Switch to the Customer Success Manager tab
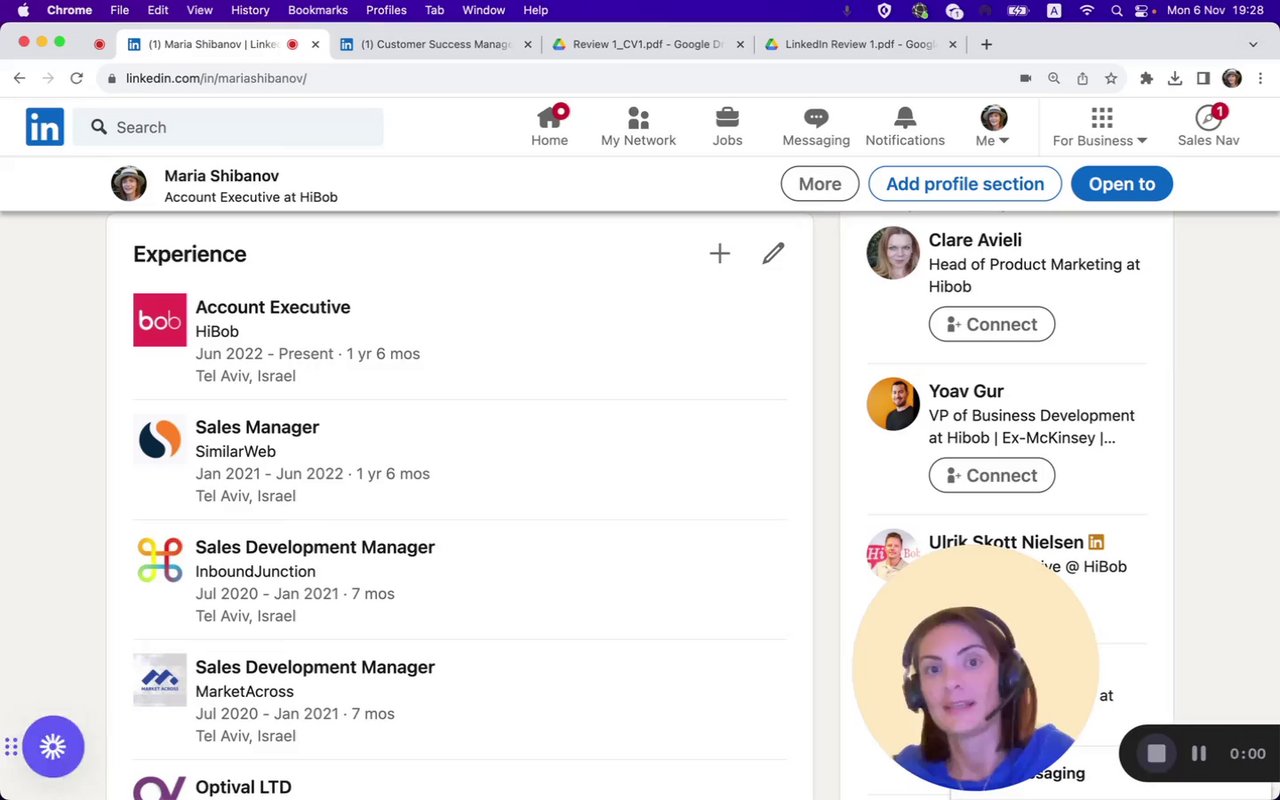 [x=436, y=44]
